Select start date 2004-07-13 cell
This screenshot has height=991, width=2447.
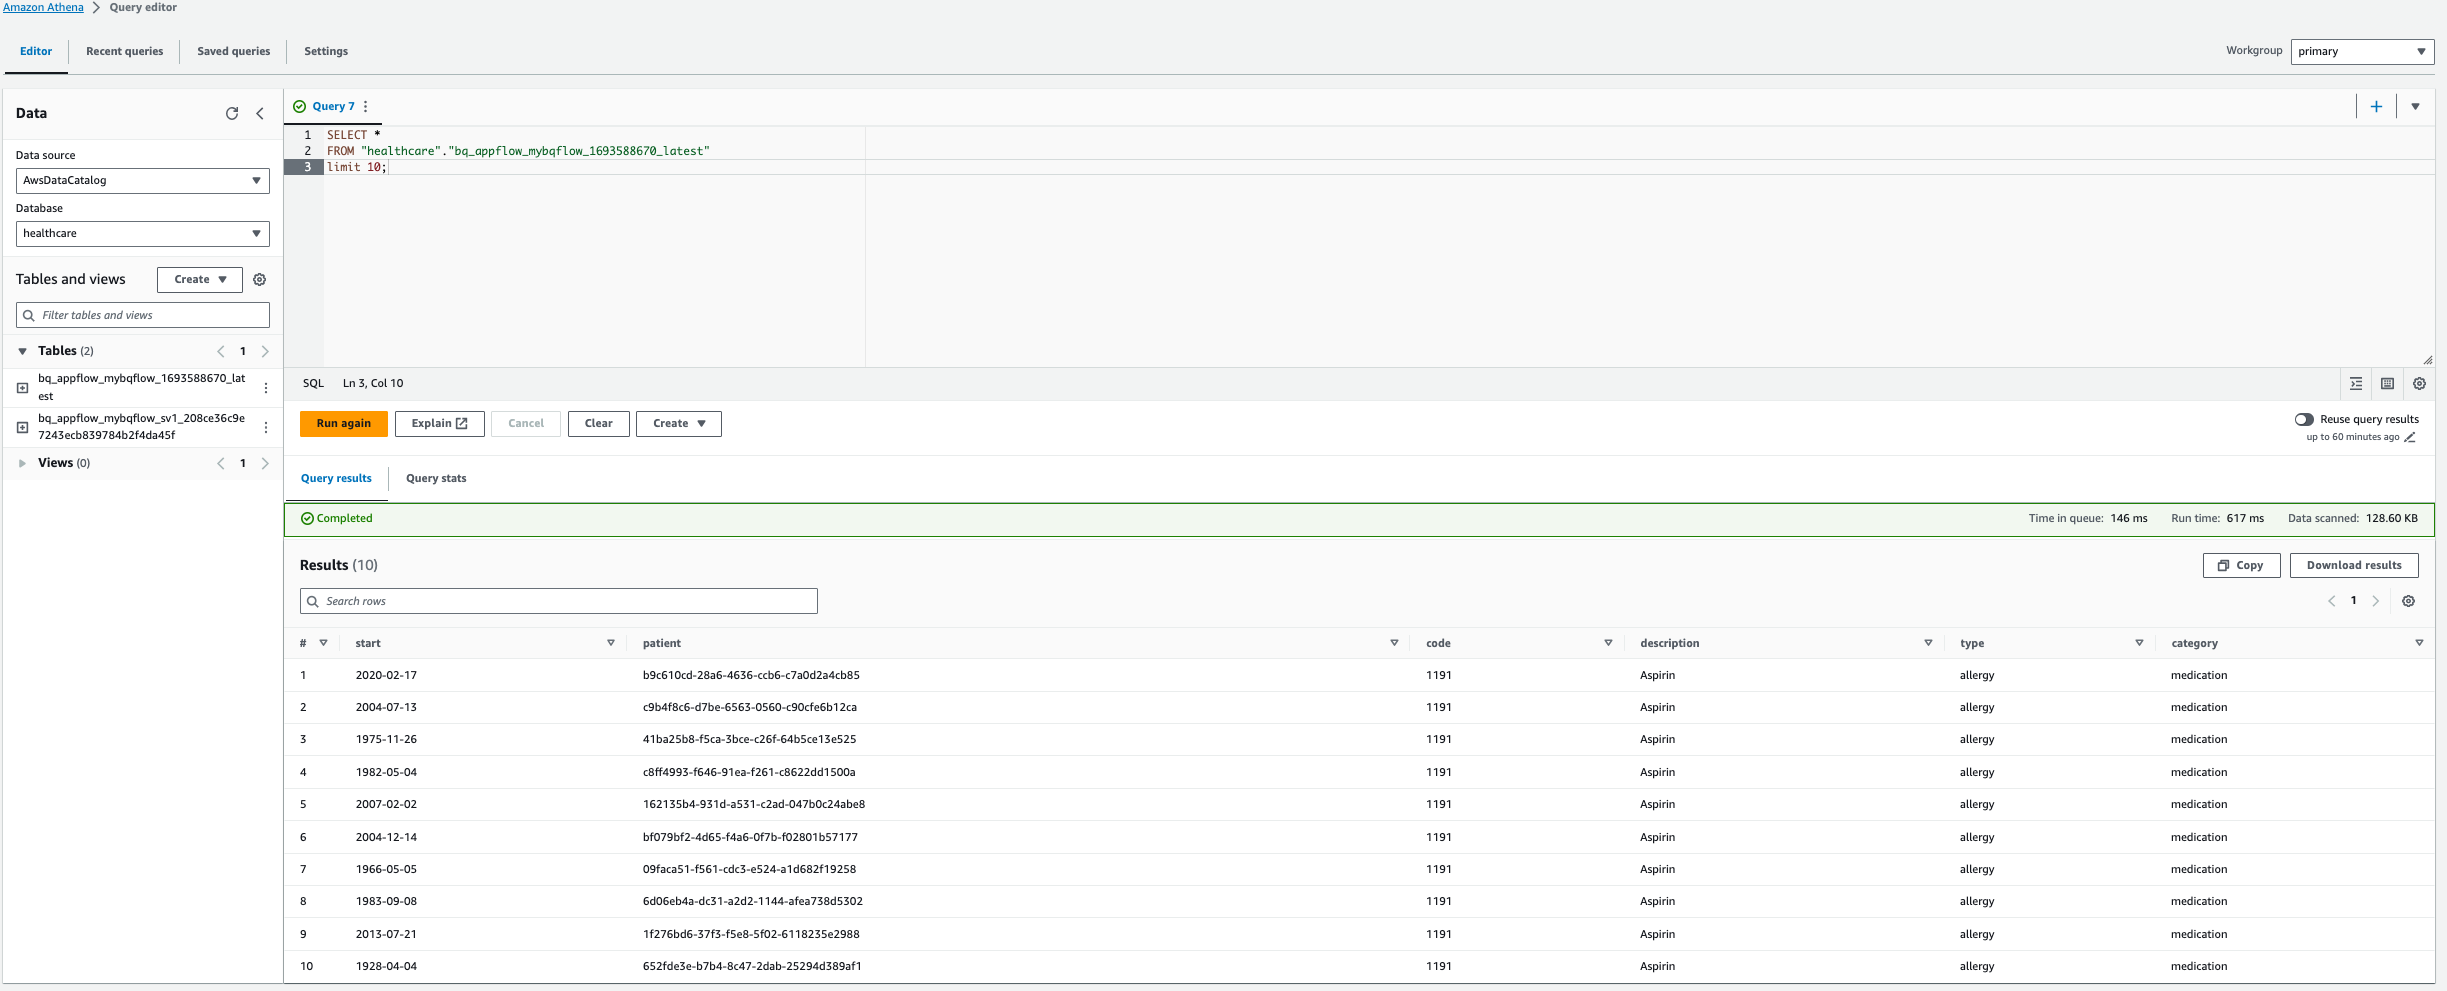click(x=386, y=707)
